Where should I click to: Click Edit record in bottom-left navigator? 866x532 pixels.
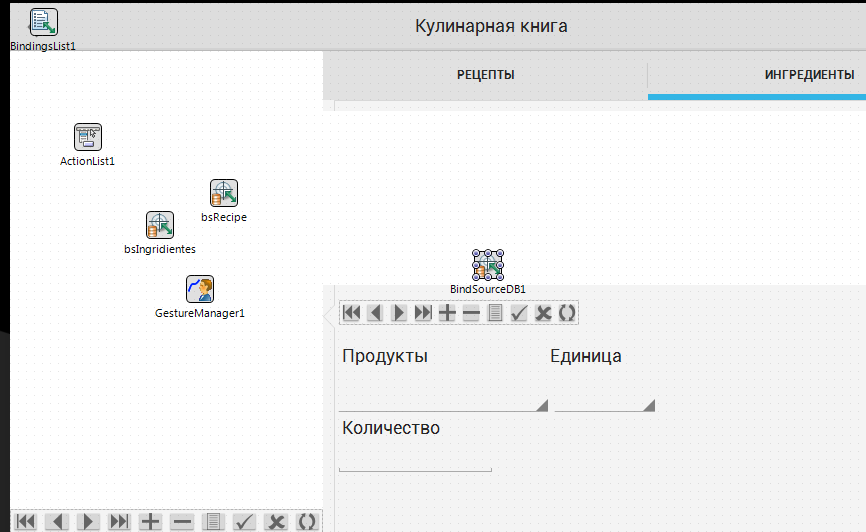point(213,521)
